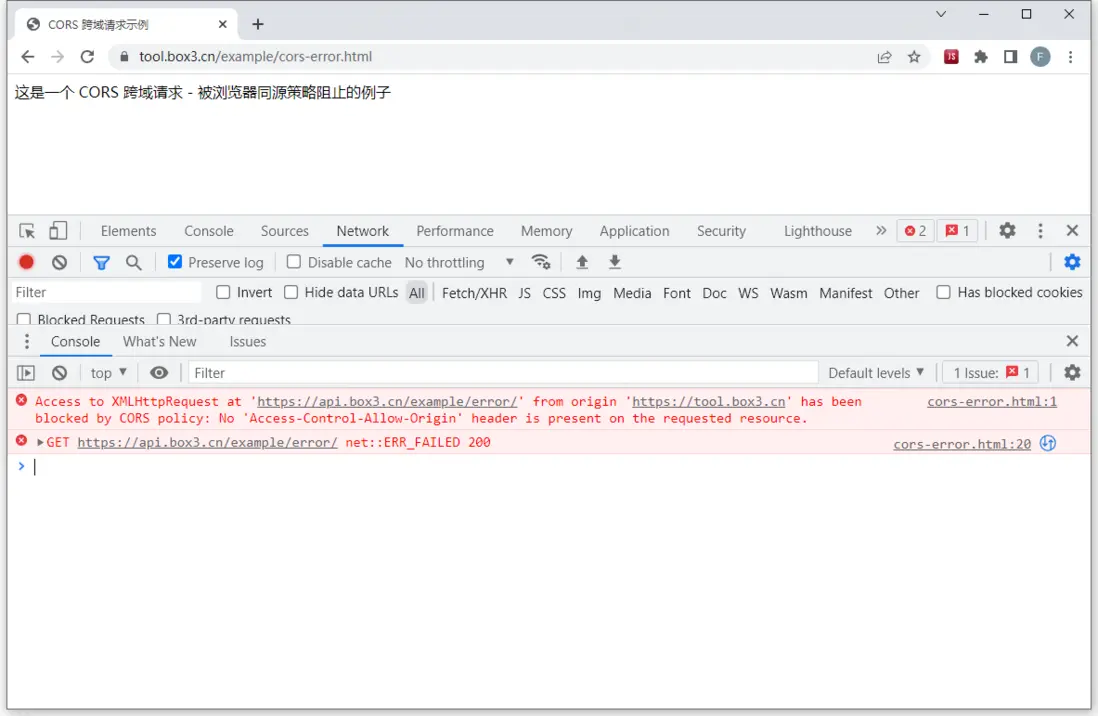This screenshot has width=1098, height=716.
Task: Go back to previous page
Action: coord(28,57)
